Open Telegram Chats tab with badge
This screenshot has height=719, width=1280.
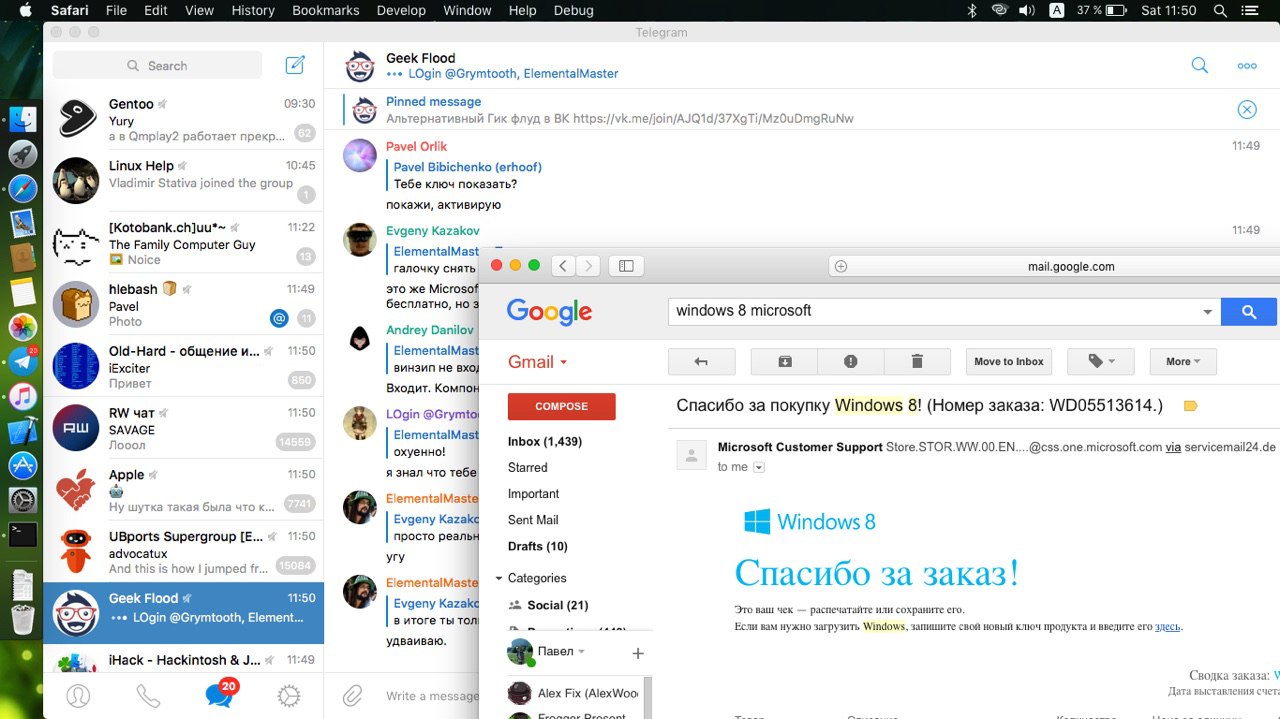(x=219, y=694)
